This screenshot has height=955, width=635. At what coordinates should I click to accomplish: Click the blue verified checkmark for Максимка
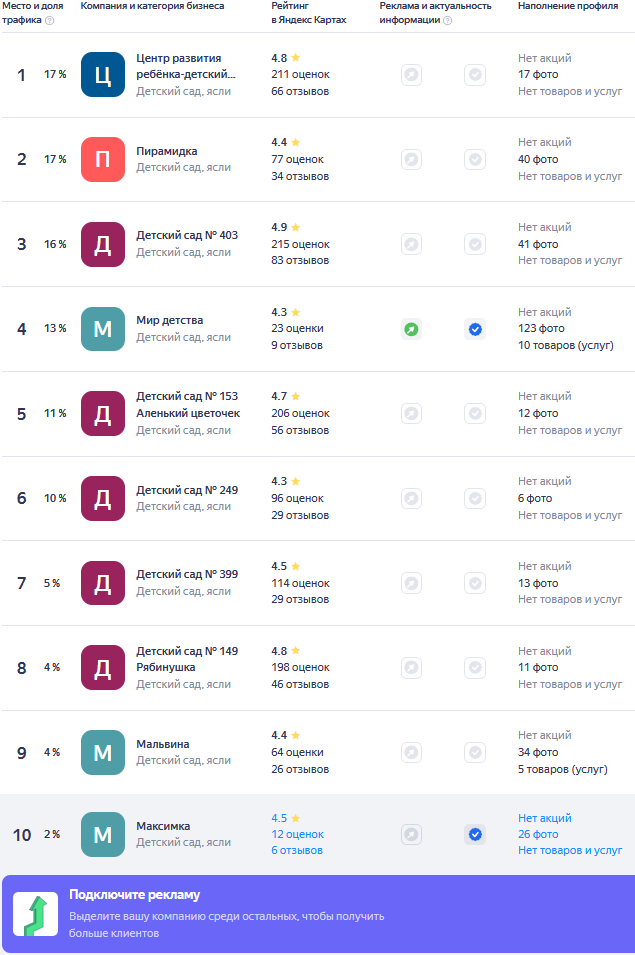[x=475, y=834]
